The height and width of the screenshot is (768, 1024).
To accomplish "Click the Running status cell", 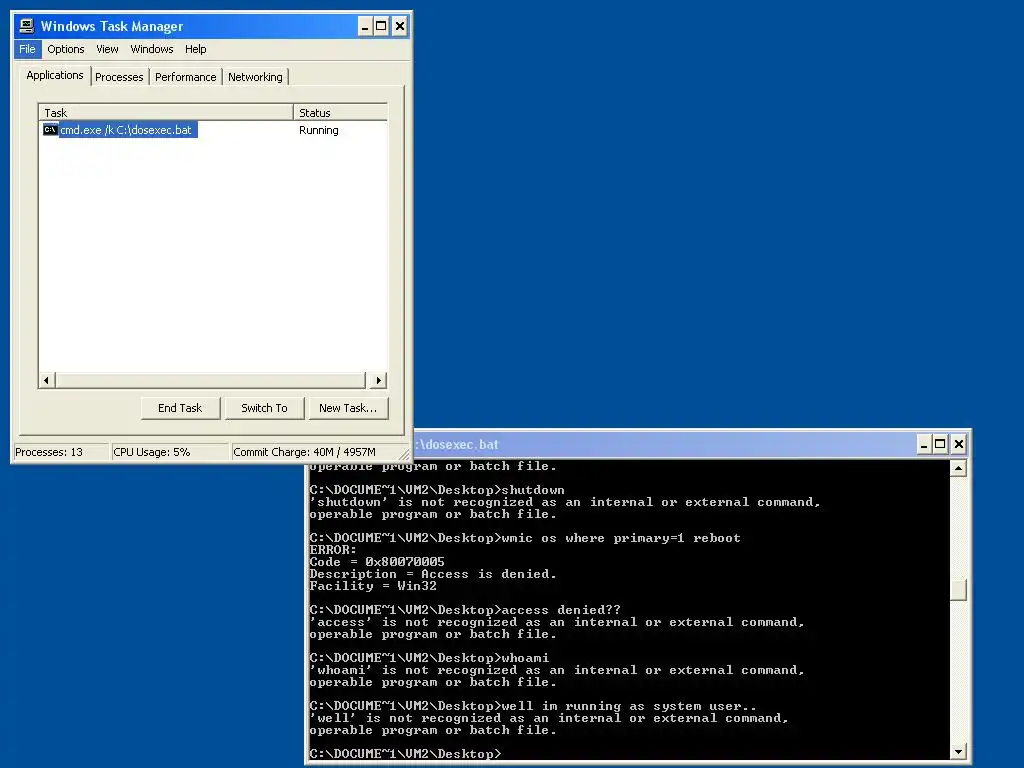I will pos(319,130).
